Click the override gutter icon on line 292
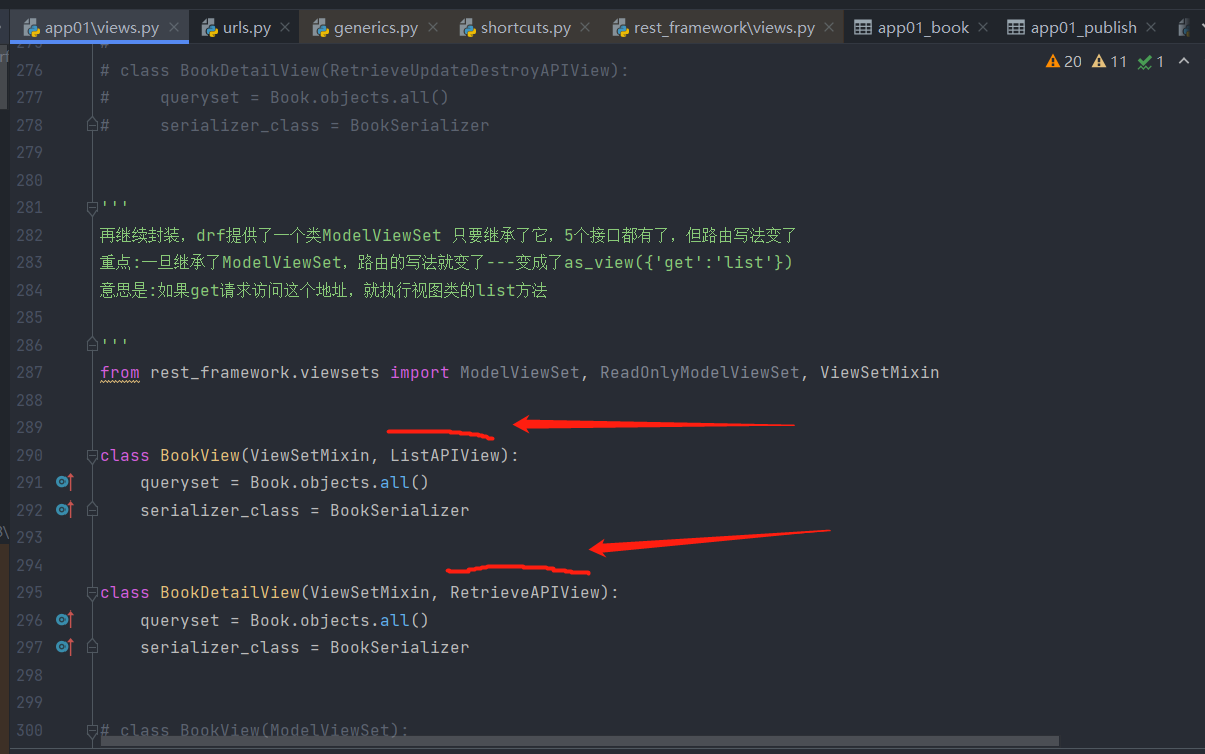1205x754 pixels. click(x=65, y=510)
